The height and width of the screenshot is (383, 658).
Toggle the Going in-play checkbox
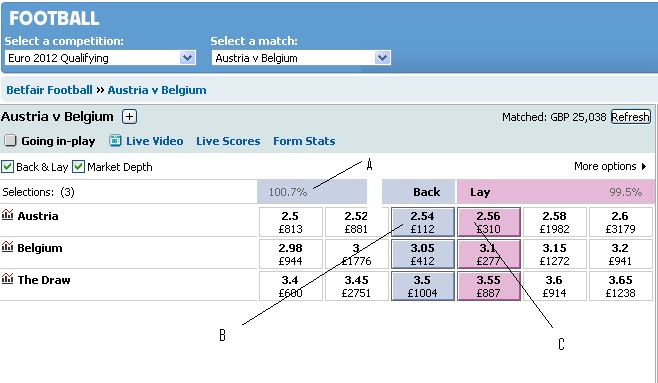(10, 141)
